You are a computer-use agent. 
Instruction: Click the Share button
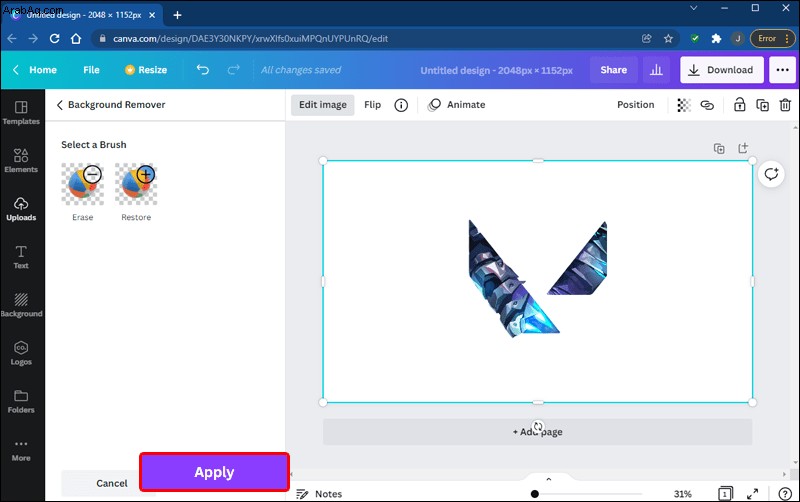pos(613,70)
